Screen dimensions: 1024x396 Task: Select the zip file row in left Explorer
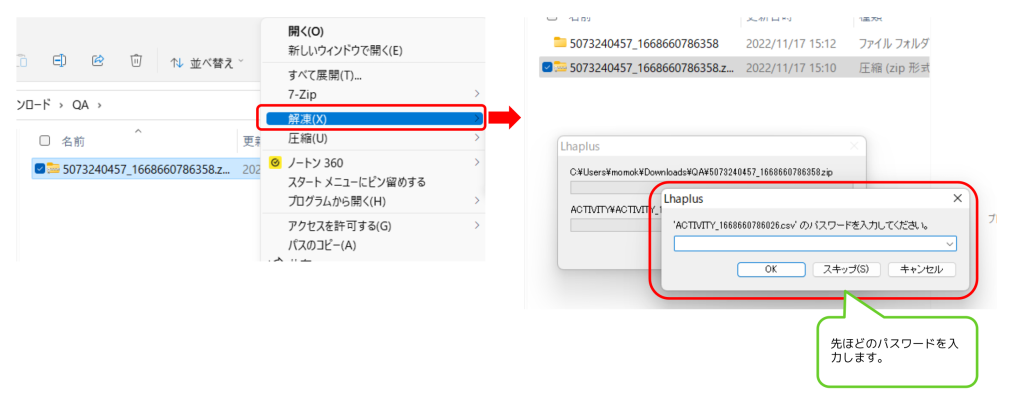pyautogui.click(x=146, y=169)
